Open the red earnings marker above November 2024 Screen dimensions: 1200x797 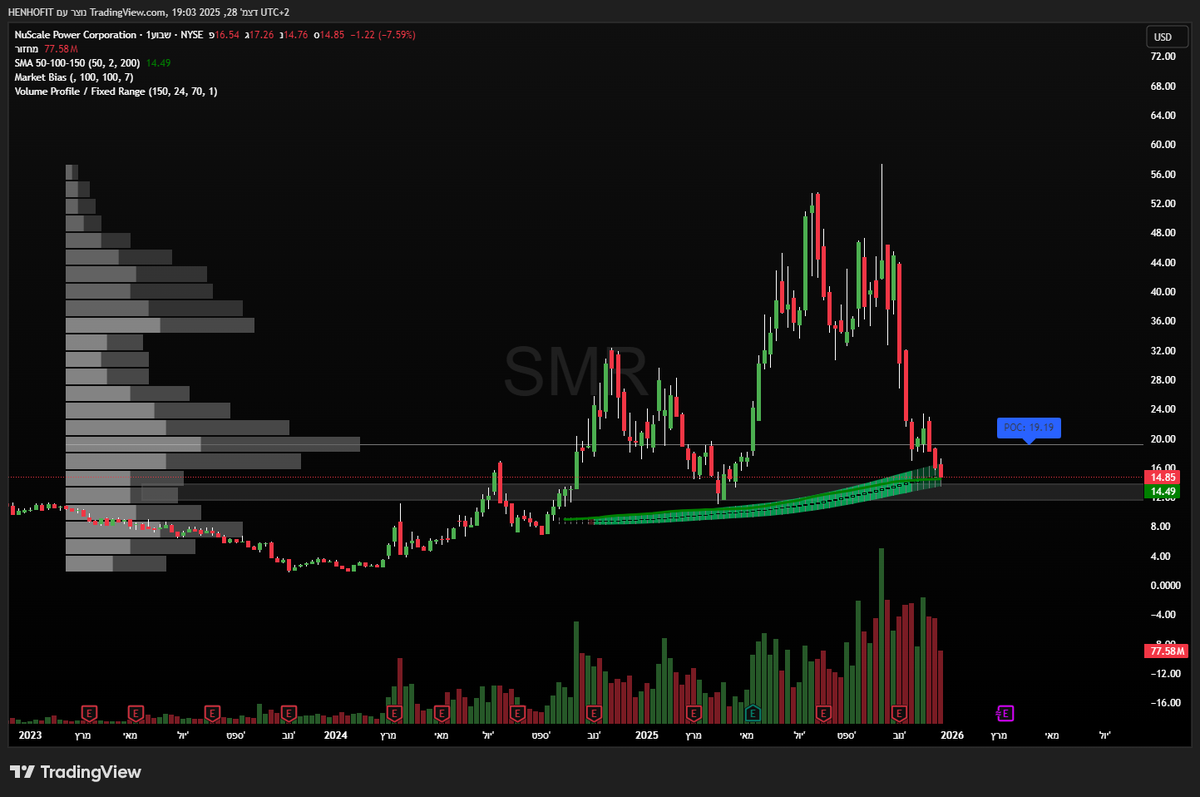(593, 713)
